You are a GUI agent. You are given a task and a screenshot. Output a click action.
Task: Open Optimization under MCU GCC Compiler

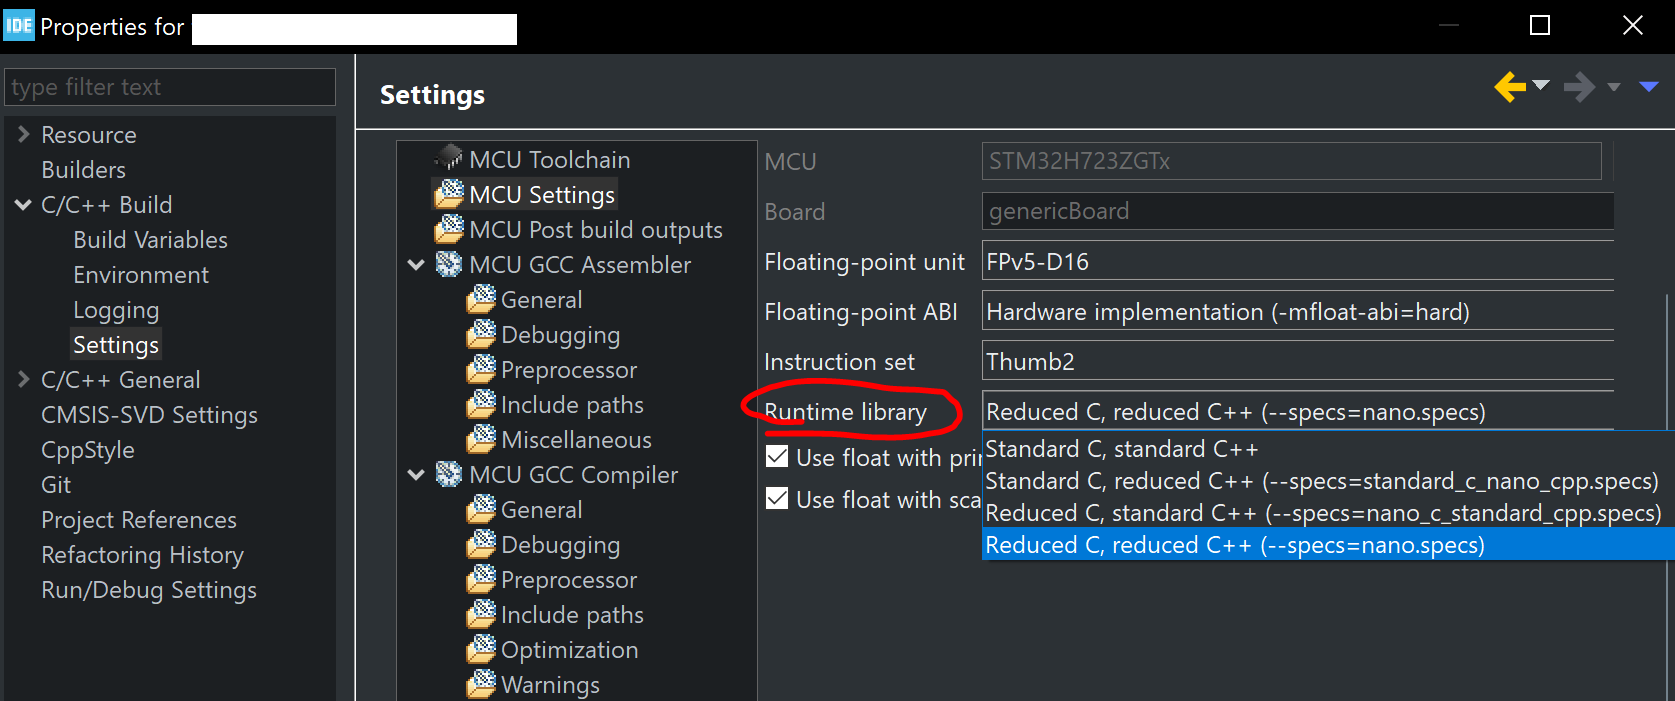[x=567, y=649]
